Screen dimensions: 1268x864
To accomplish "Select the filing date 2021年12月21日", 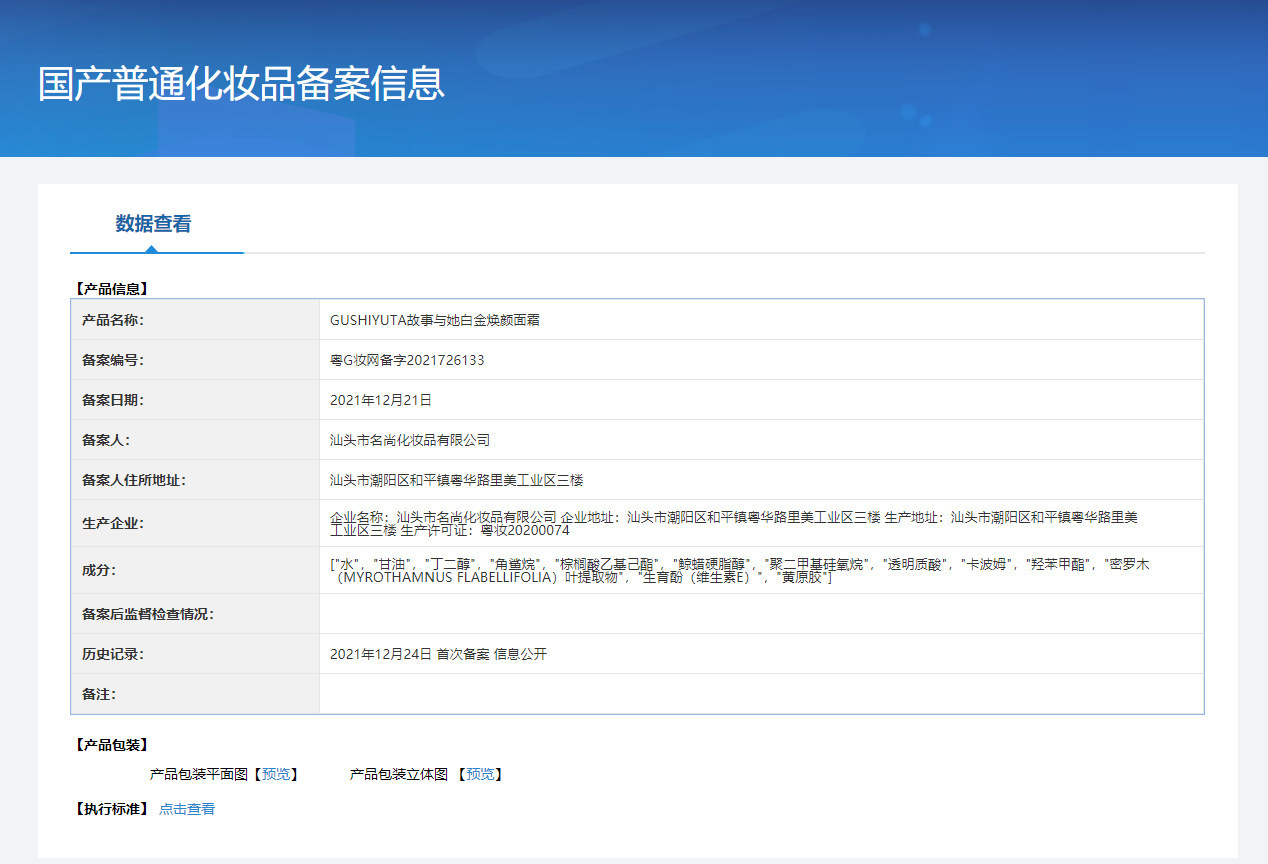I will coord(381,400).
